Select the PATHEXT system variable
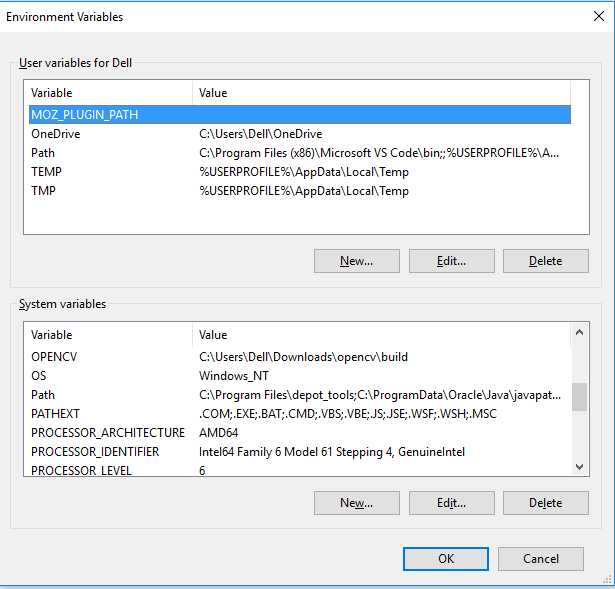Image resolution: width=615 pixels, height=589 pixels. 300,414
